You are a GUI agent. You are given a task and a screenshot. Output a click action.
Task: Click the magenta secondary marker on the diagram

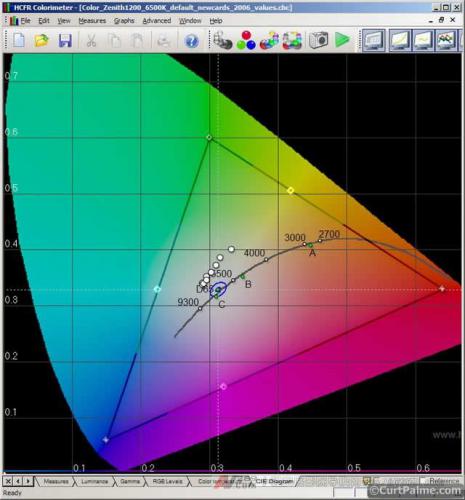[x=223, y=386]
